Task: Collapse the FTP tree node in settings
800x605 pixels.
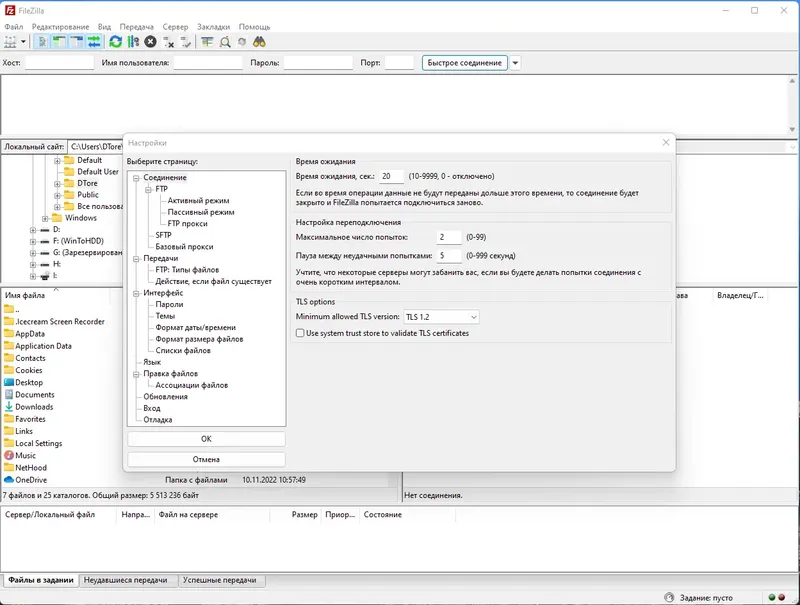Action: pos(148,189)
